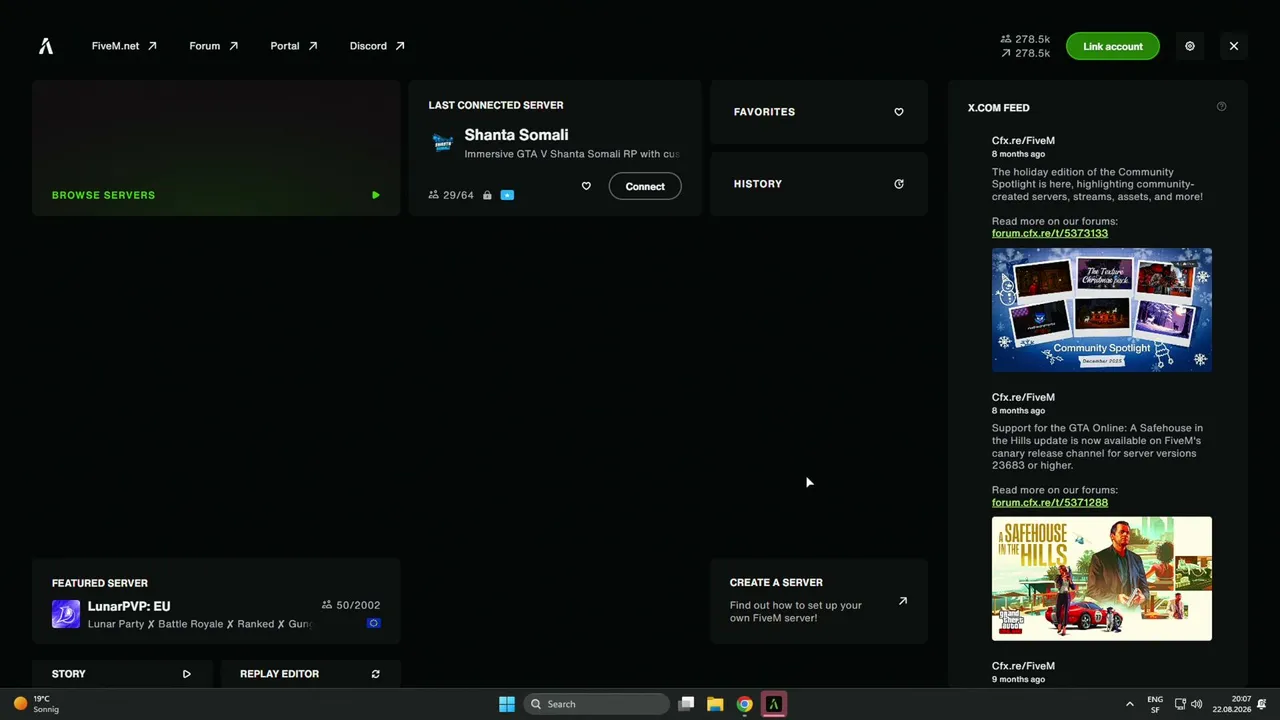Open the Windows Start menu
1280x720 pixels.
(507, 704)
